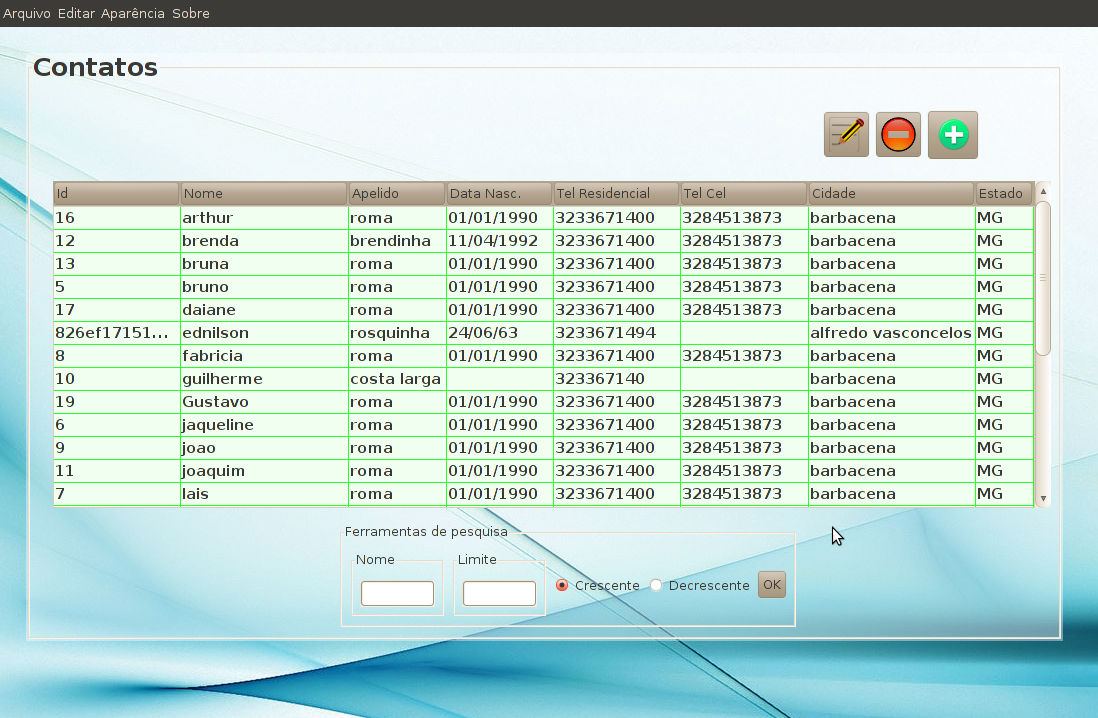Click id cell 16
The image size is (1098, 718).
point(116,218)
